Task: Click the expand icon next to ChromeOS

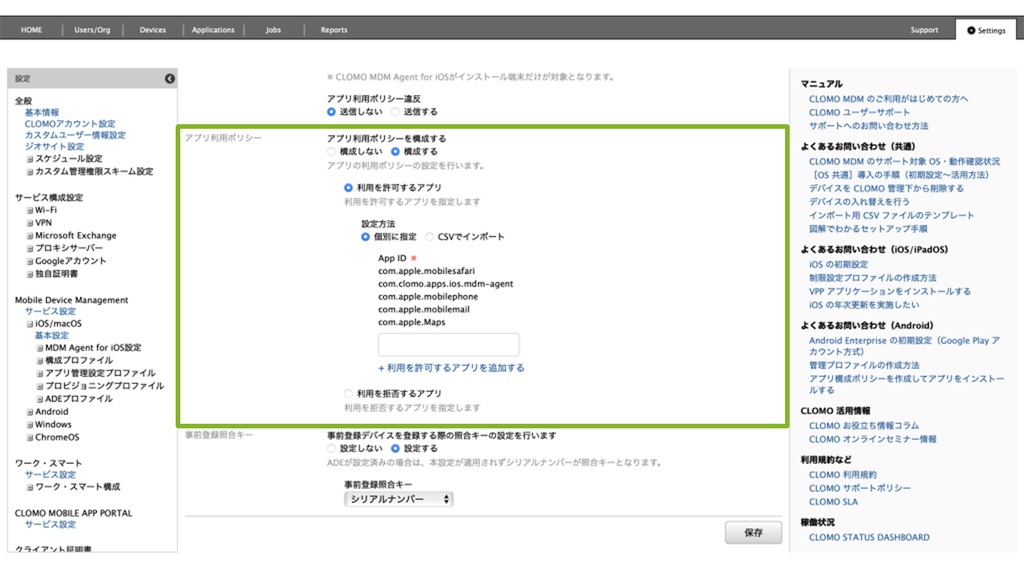Action: [30, 437]
